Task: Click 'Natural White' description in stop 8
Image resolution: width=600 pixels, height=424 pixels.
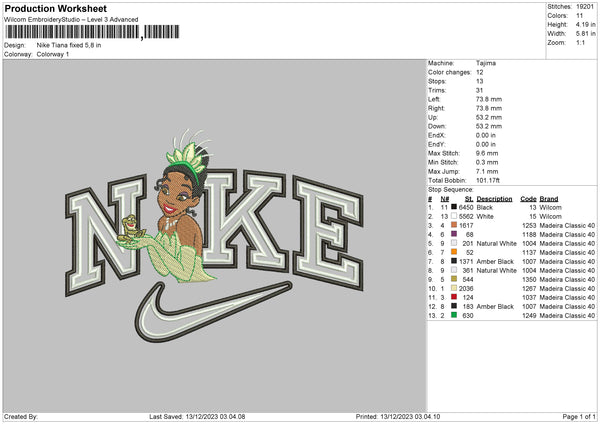Action: coord(497,271)
